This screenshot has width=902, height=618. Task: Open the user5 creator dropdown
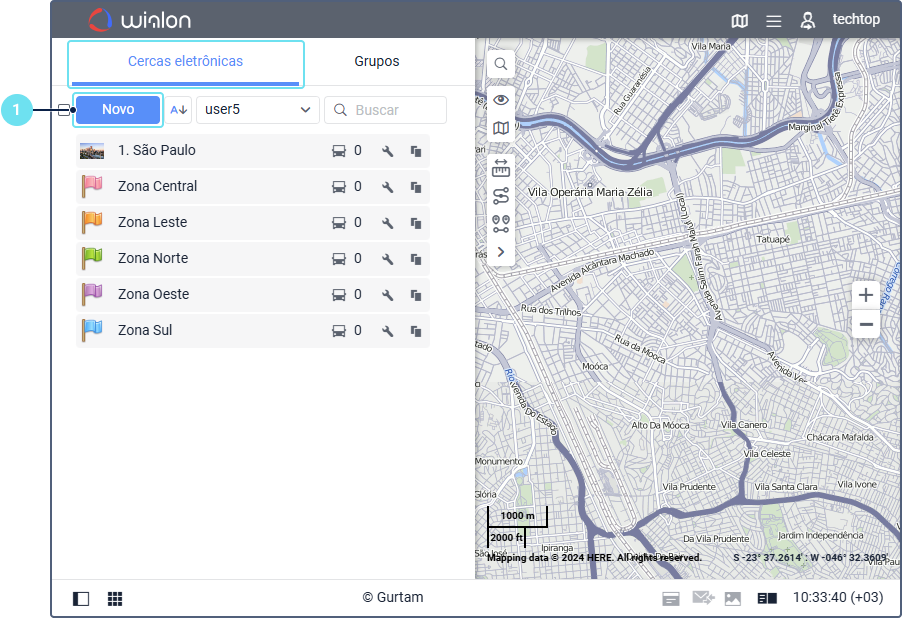pos(258,110)
